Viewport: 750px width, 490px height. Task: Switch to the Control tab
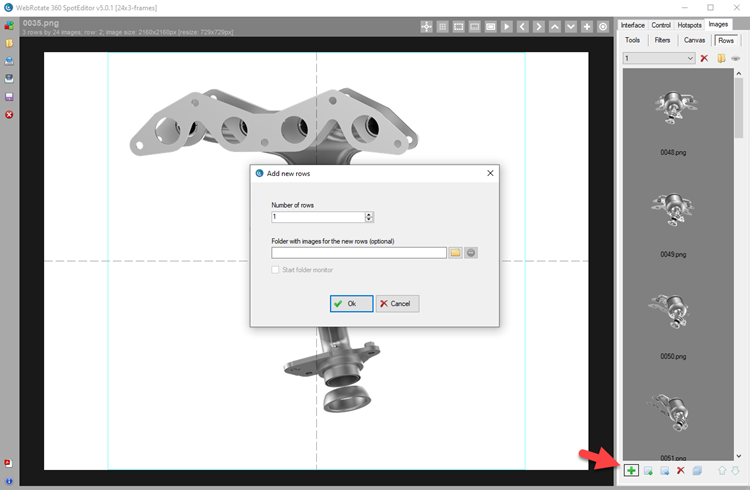[661, 25]
